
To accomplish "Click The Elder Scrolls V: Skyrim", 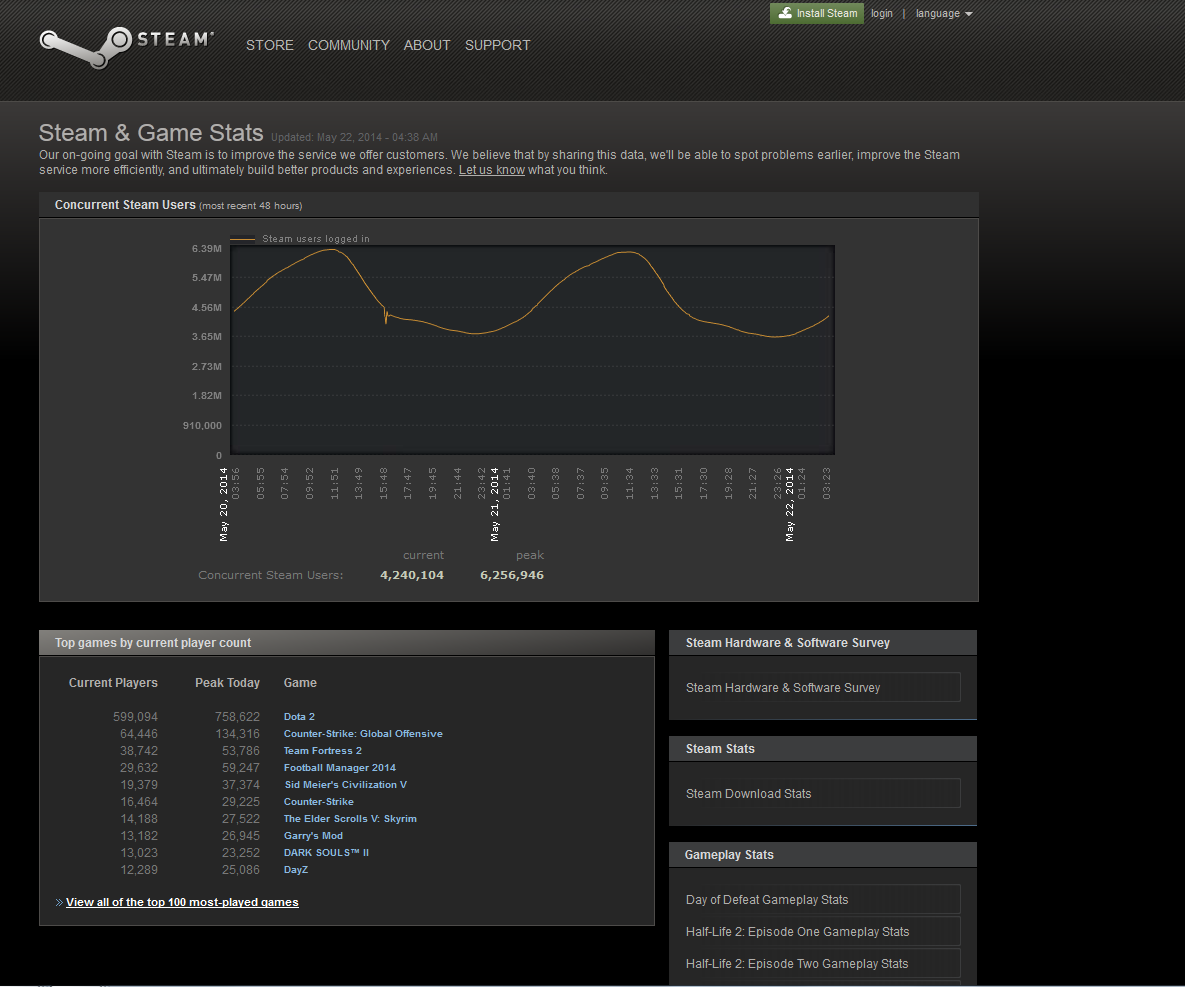I will (x=350, y=819).
